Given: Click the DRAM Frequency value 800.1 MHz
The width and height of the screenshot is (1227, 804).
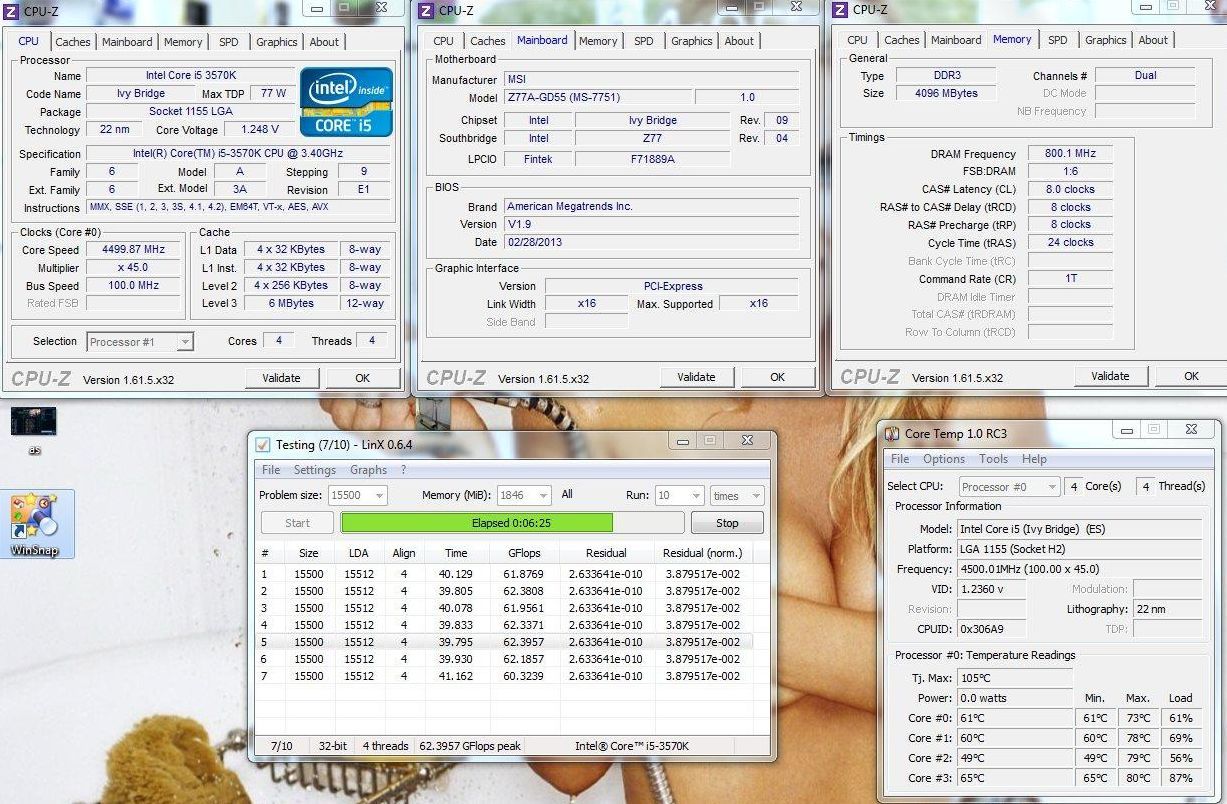Looking at the screenshot, I should (x=1070, y=154).
